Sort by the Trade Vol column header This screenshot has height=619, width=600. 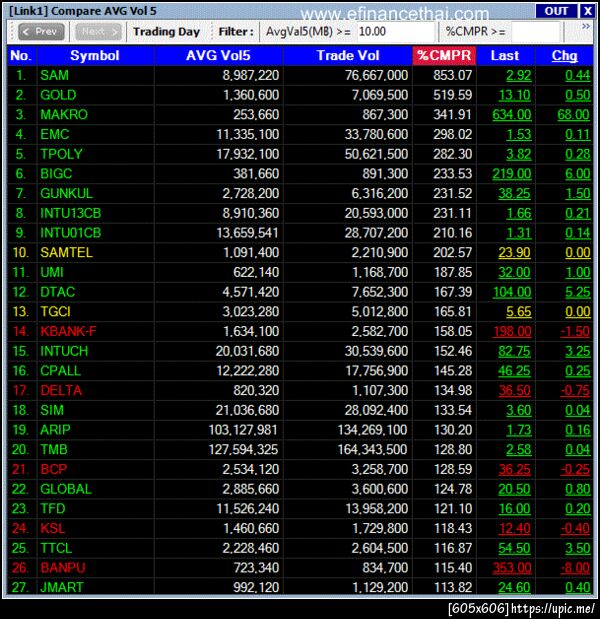347,56
